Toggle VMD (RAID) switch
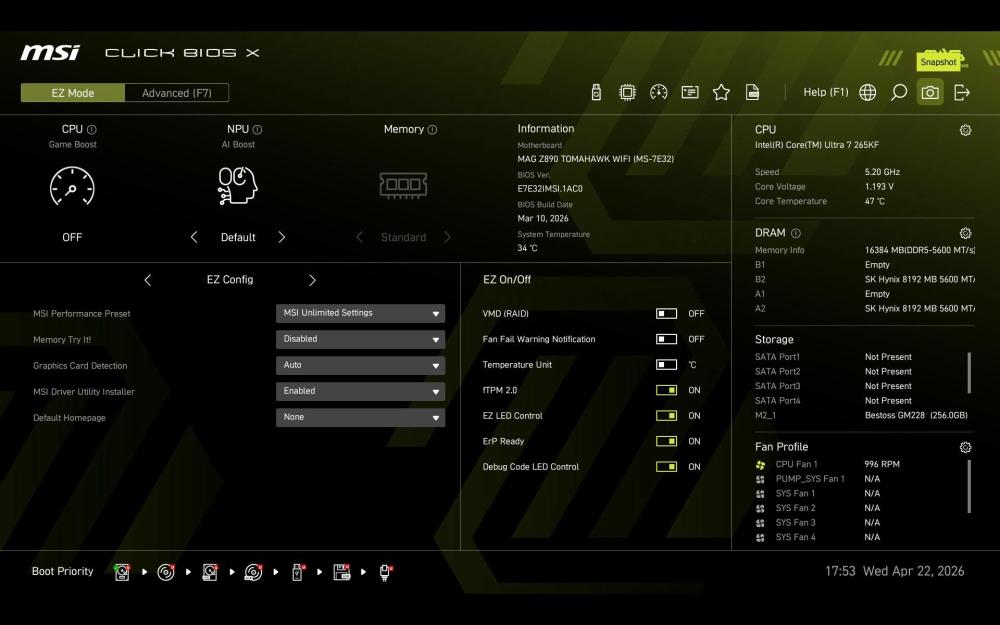 coord(666,314)
